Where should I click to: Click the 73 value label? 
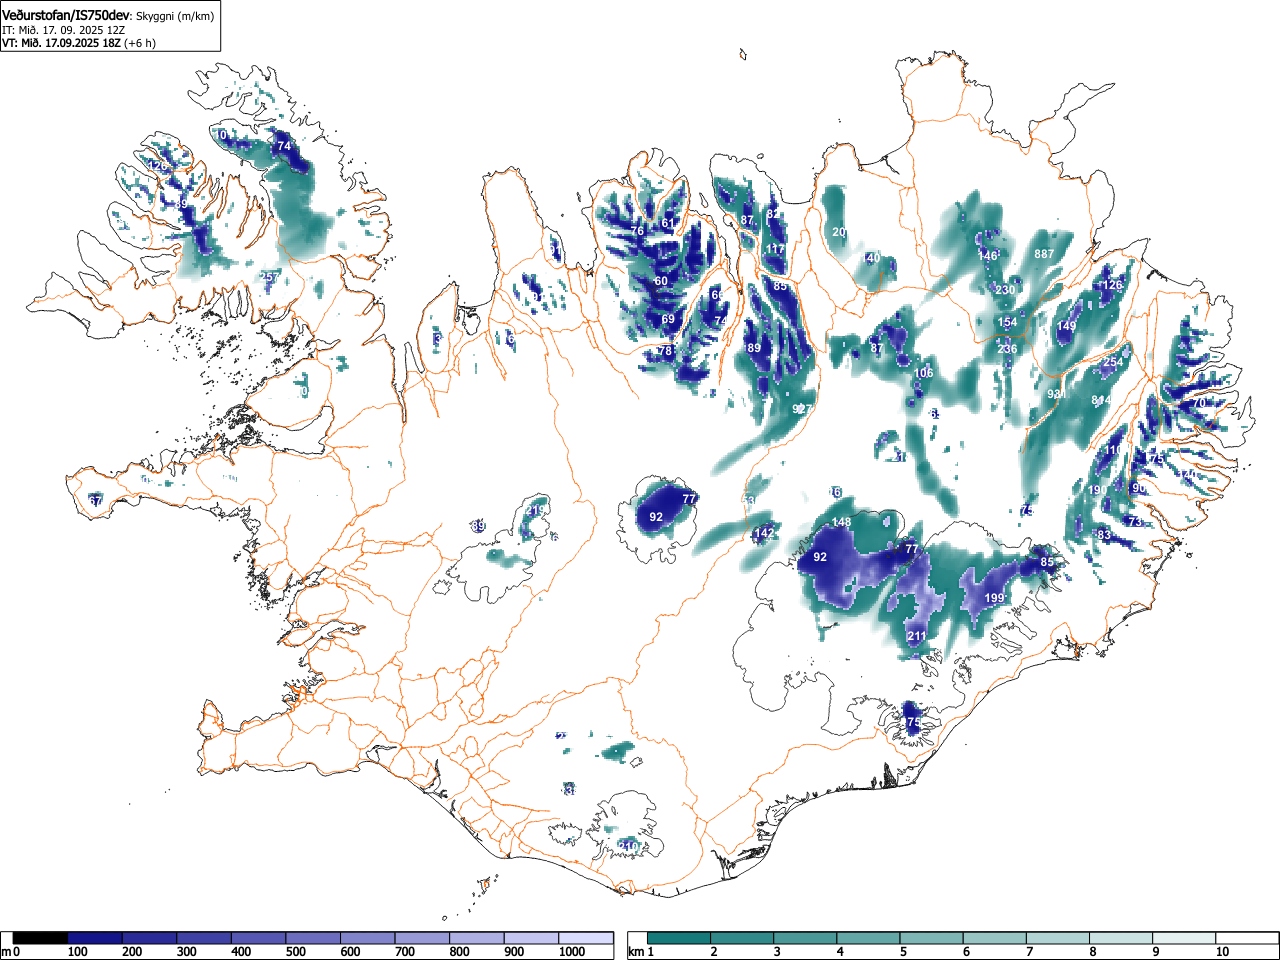[1134, 522]
